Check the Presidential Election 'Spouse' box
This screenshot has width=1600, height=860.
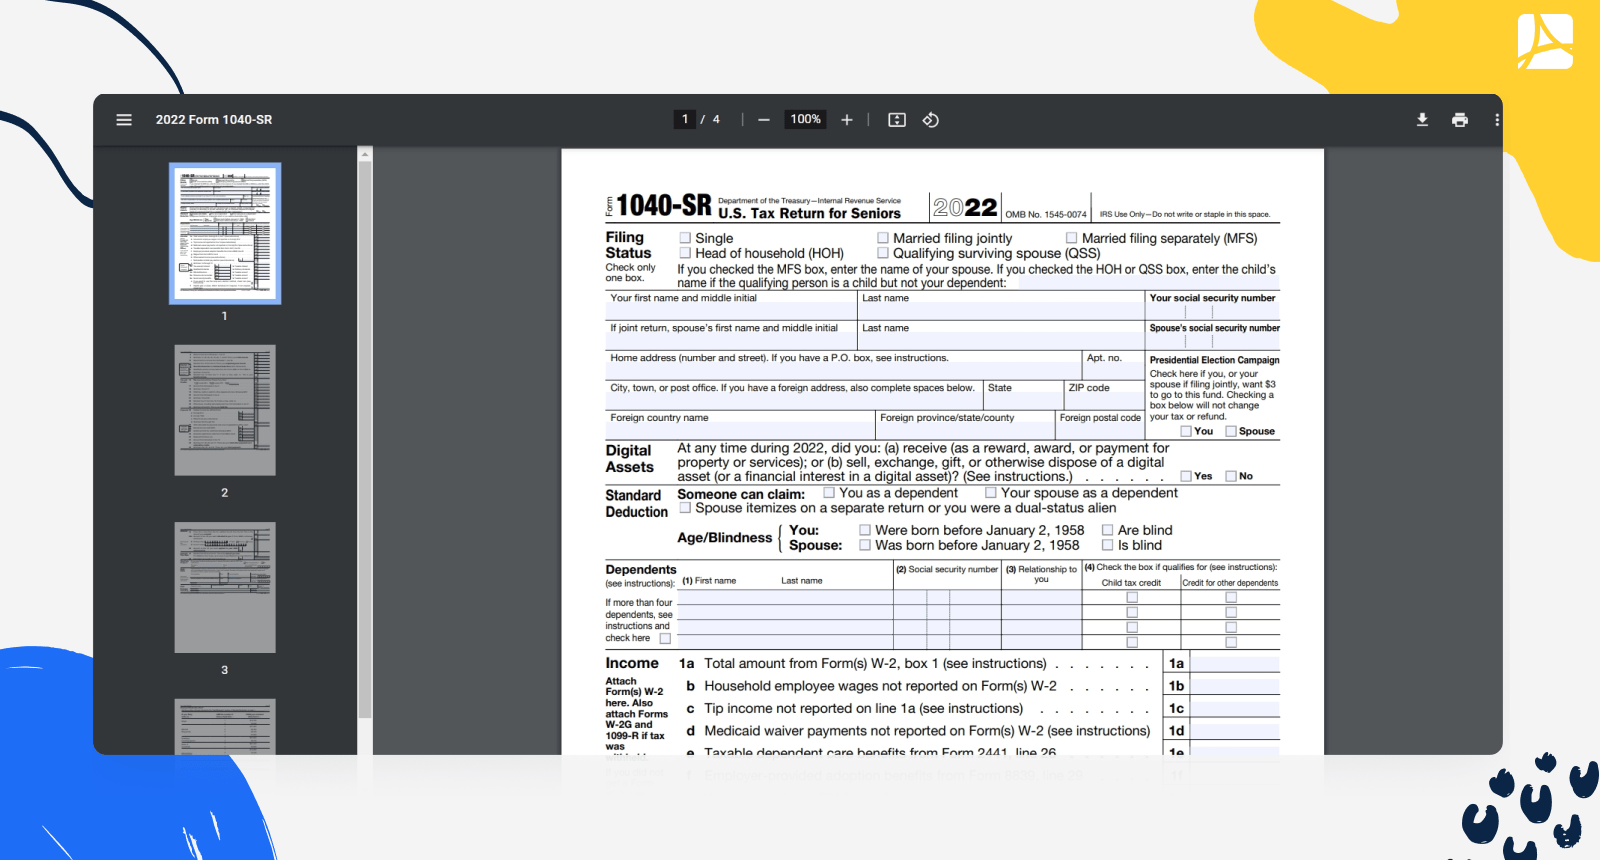pos(1231,431)
